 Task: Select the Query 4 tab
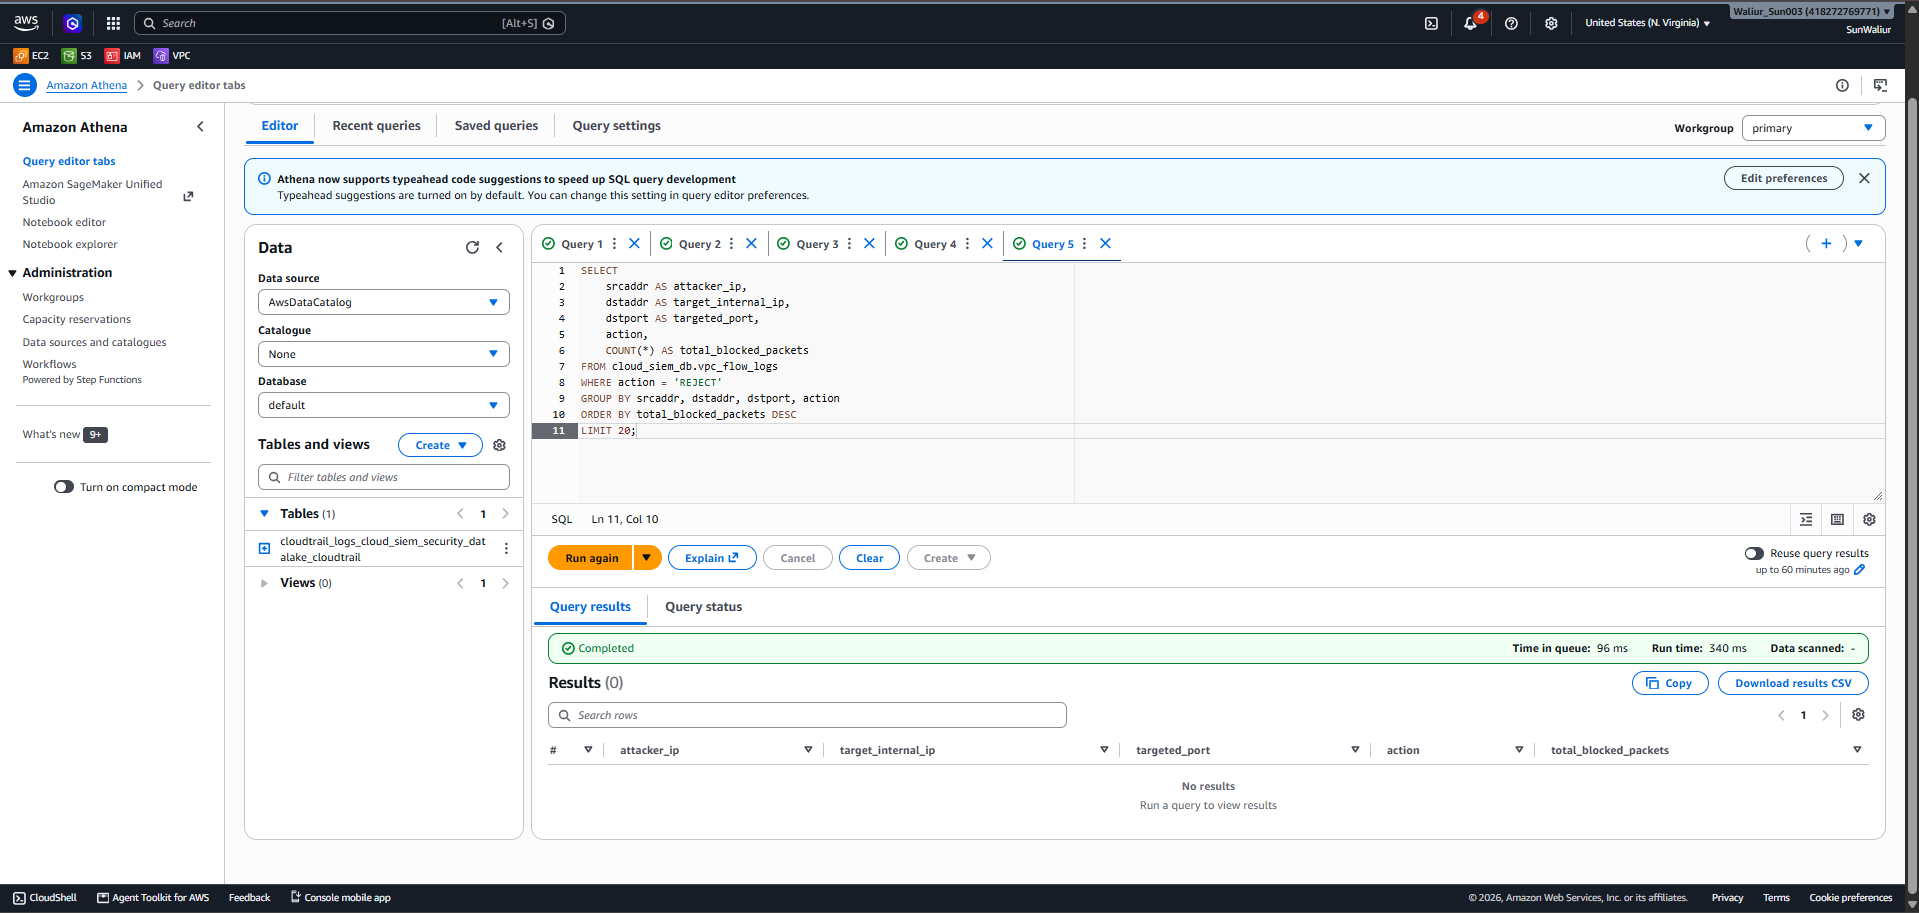tap(934, 244)
